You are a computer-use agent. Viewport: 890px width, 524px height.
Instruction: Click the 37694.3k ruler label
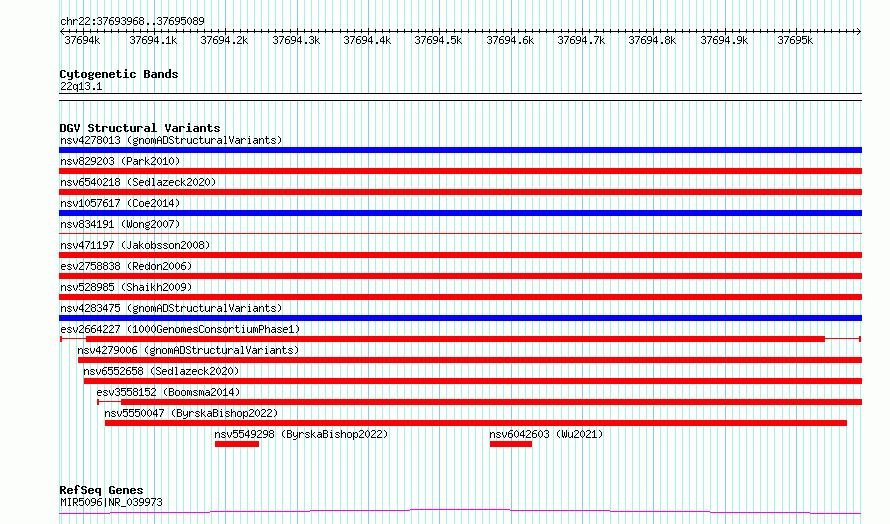pos(296,41)
